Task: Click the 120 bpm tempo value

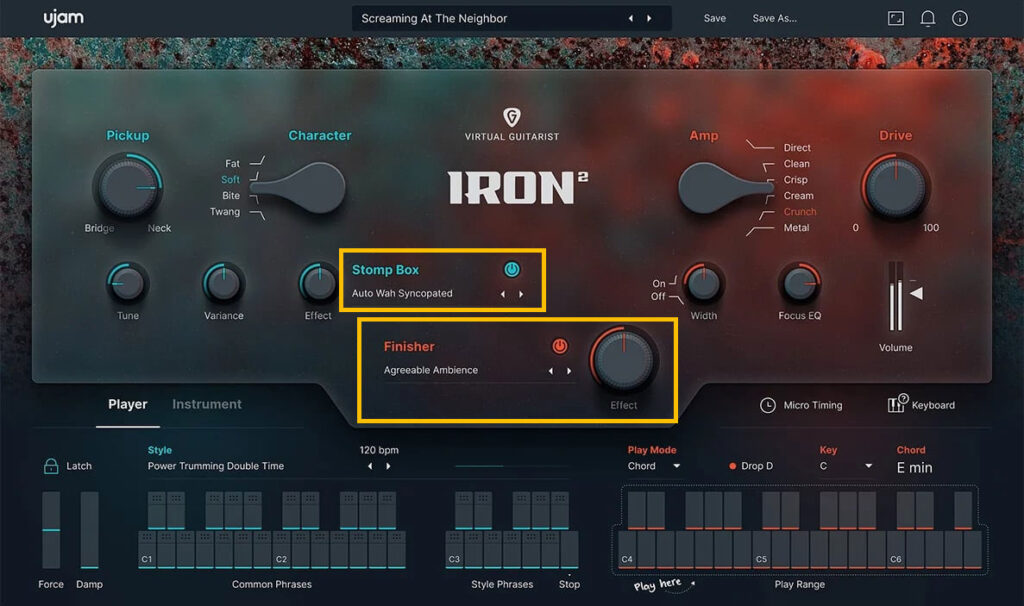Action: pyautogui.click(x=379, y=450)
